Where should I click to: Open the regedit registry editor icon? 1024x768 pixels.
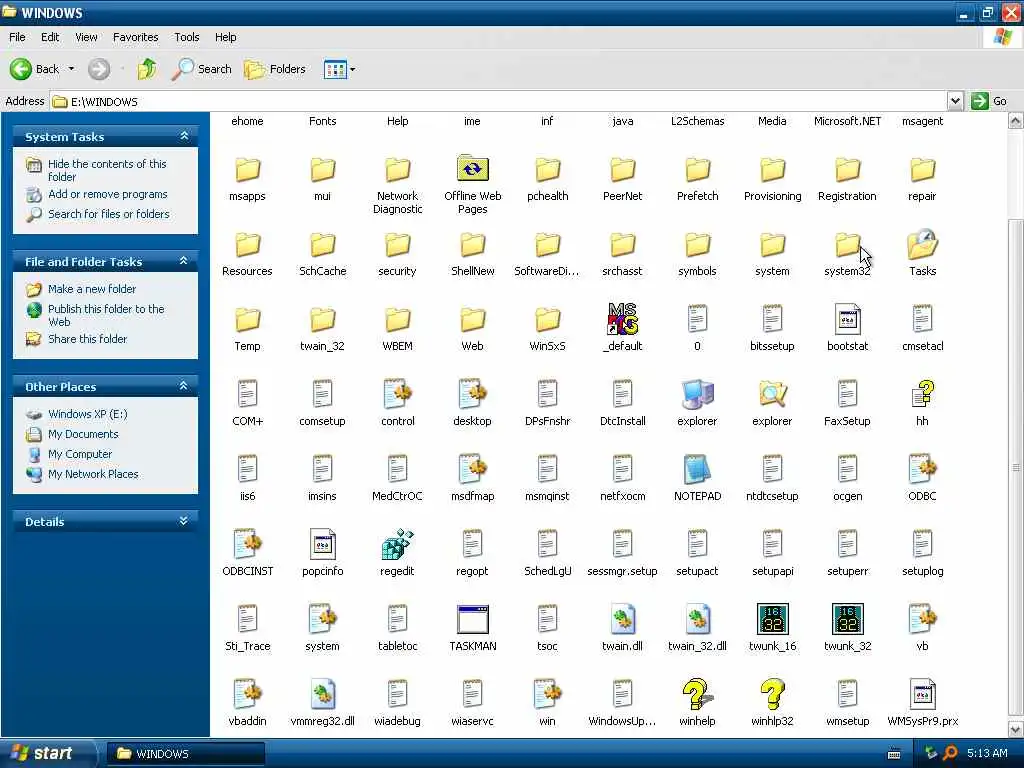pos(397,545)
